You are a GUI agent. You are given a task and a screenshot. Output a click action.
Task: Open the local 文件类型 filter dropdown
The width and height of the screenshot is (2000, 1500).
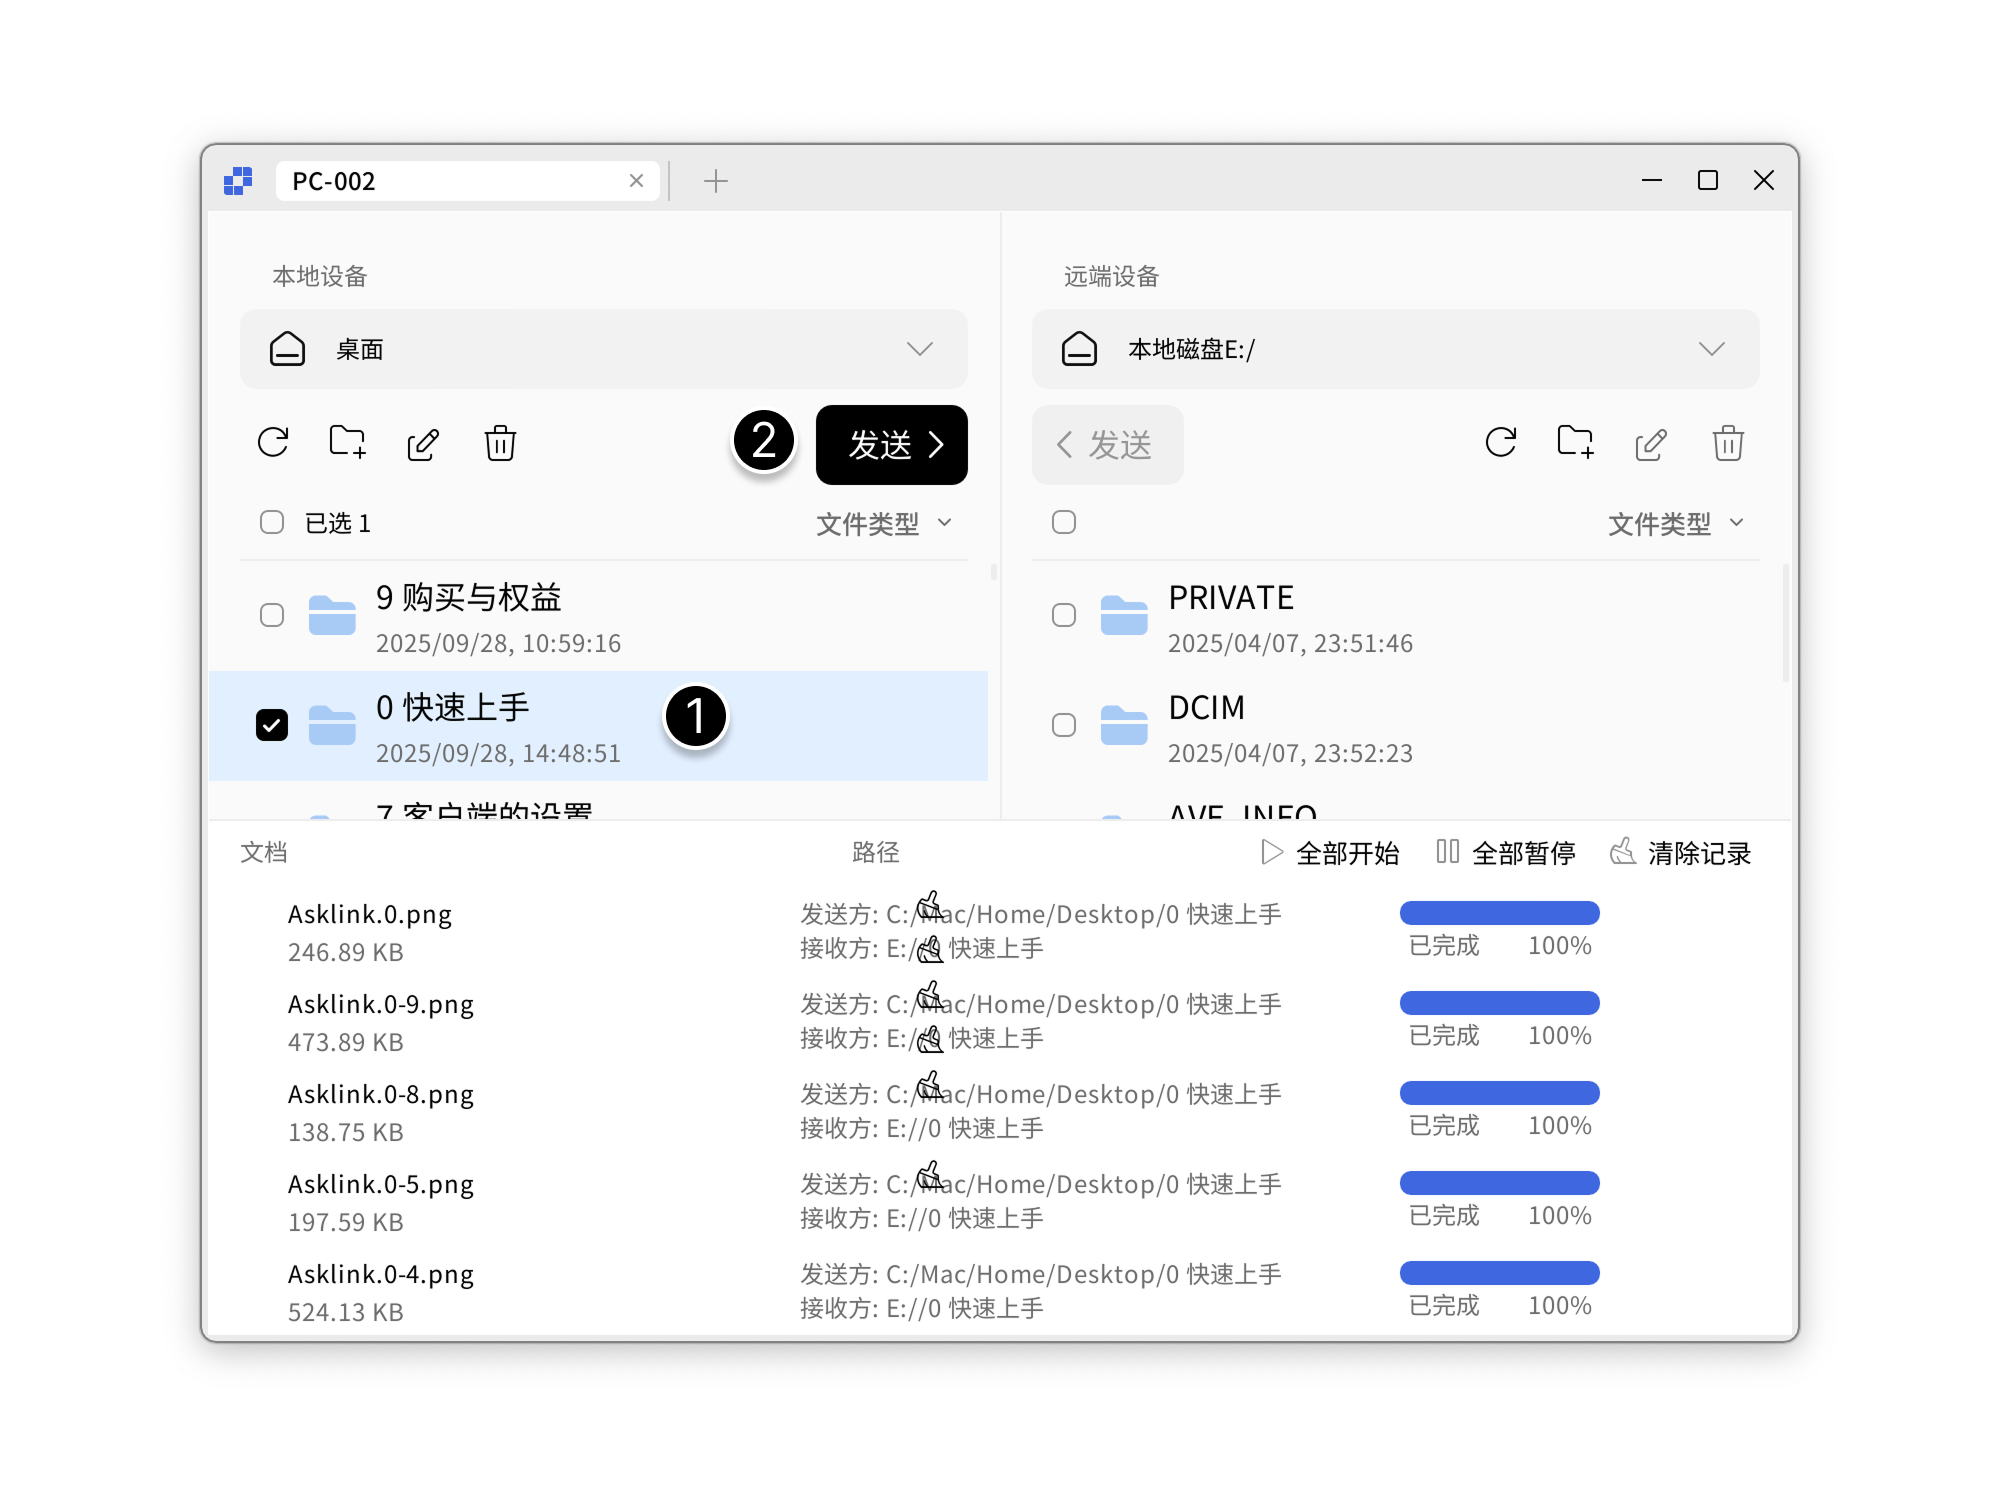884,522
